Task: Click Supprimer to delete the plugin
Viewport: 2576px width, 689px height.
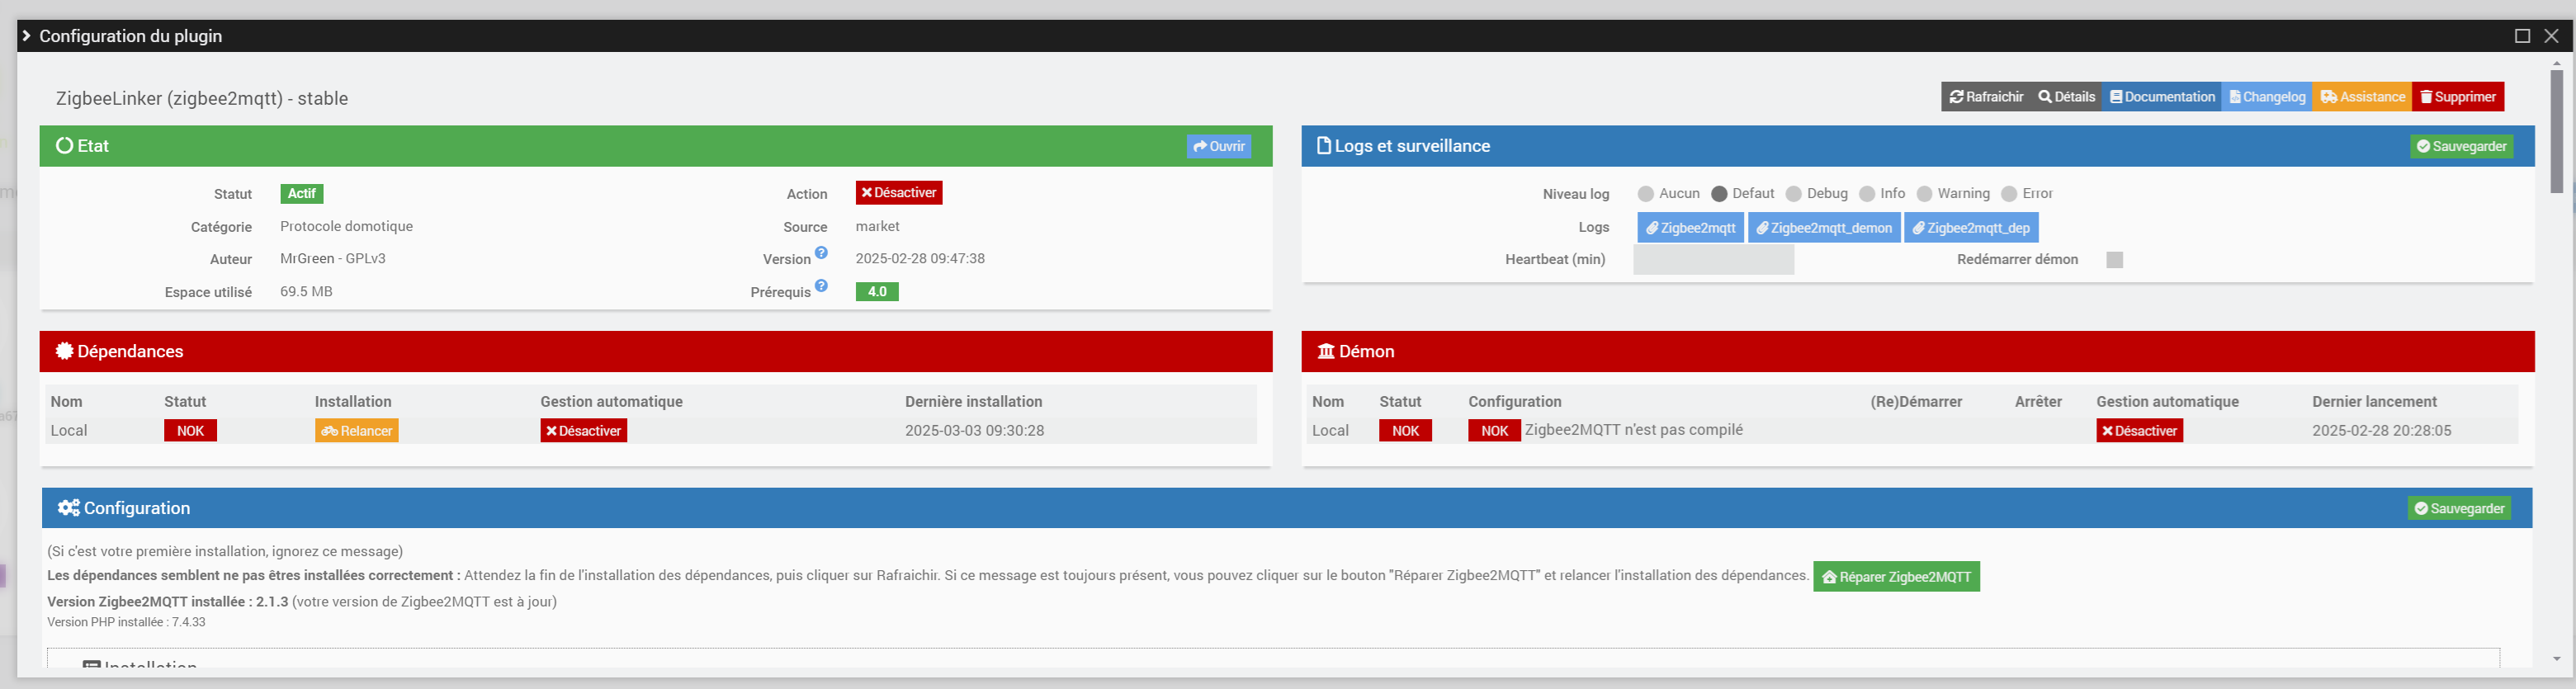Action: pyautogui.click(x=2458, y=97)
